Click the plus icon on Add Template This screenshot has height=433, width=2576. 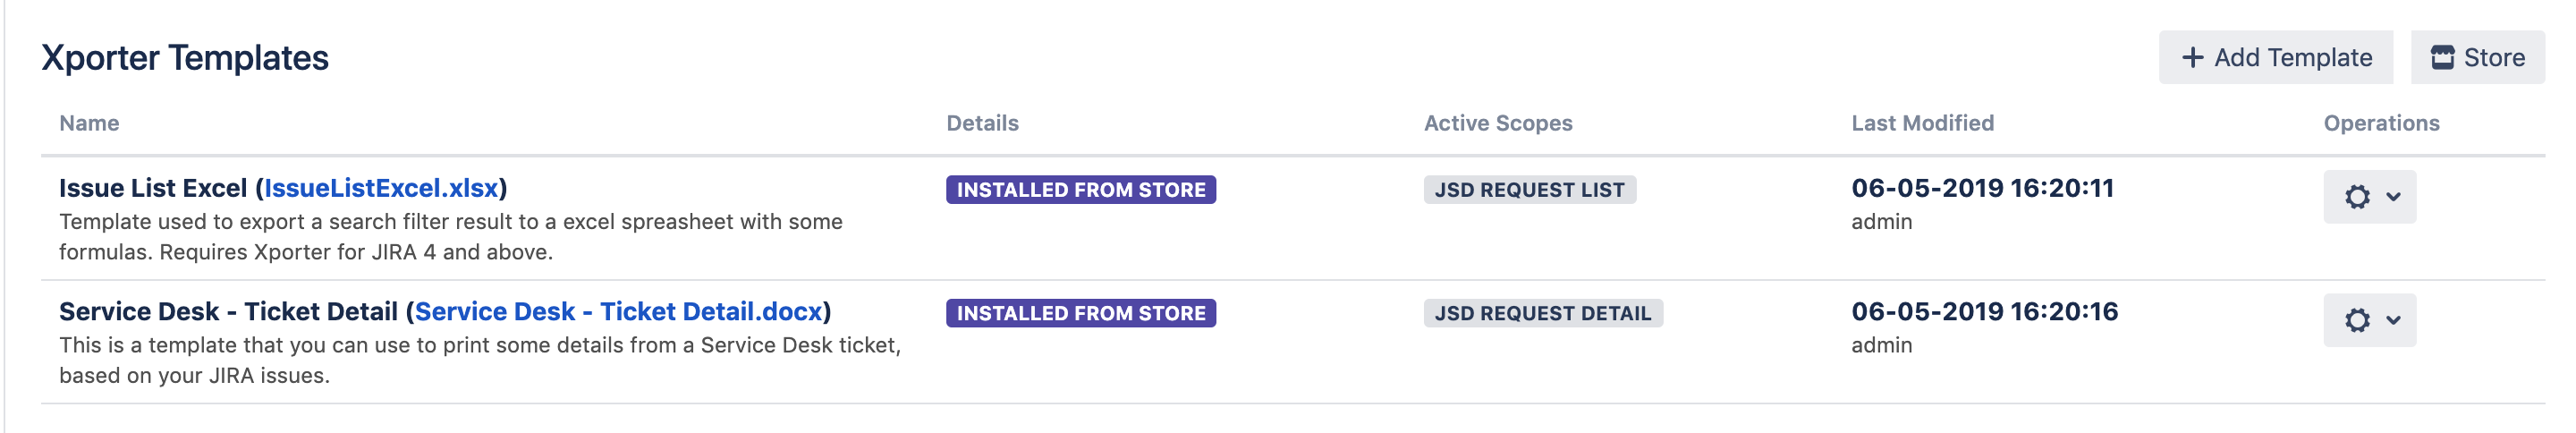point(2191,58)
